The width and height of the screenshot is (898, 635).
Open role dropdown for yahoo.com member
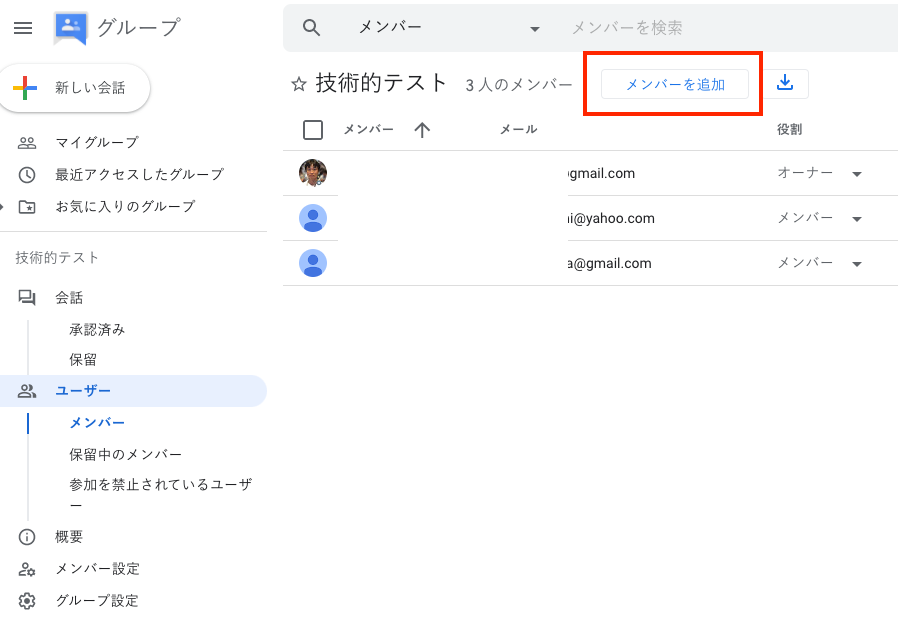857,219
